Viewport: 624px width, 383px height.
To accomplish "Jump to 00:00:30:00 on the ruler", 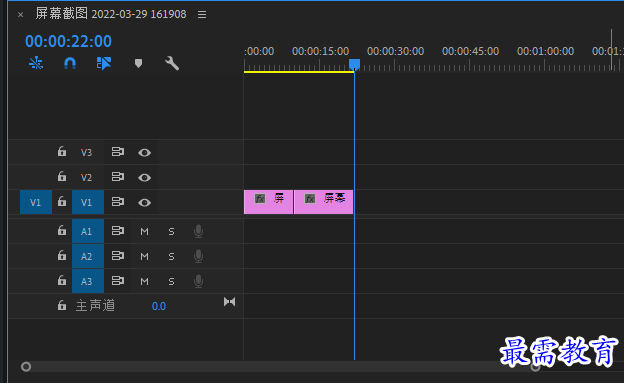I will (x=395, y=51).
